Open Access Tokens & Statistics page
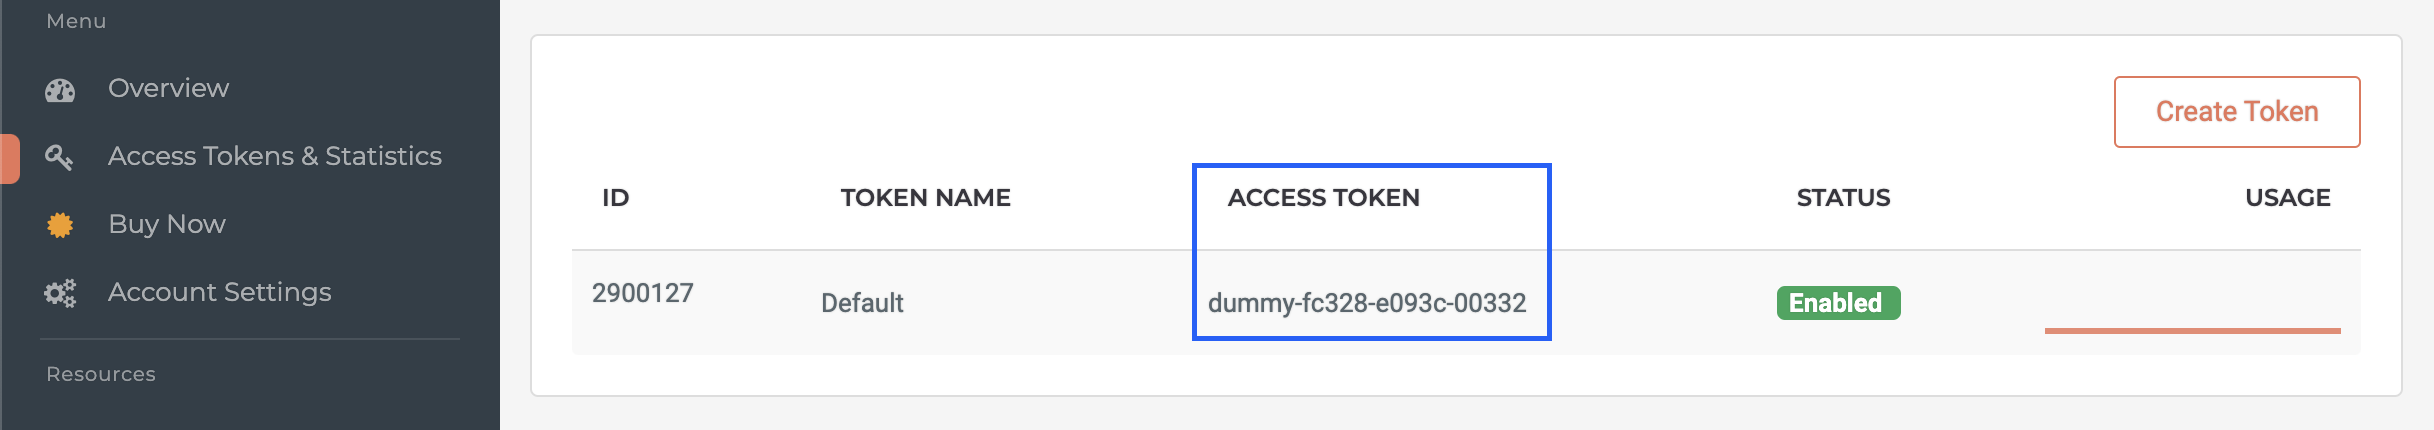Viewport: 2434px width, 430px height. [x=275, y=156]
